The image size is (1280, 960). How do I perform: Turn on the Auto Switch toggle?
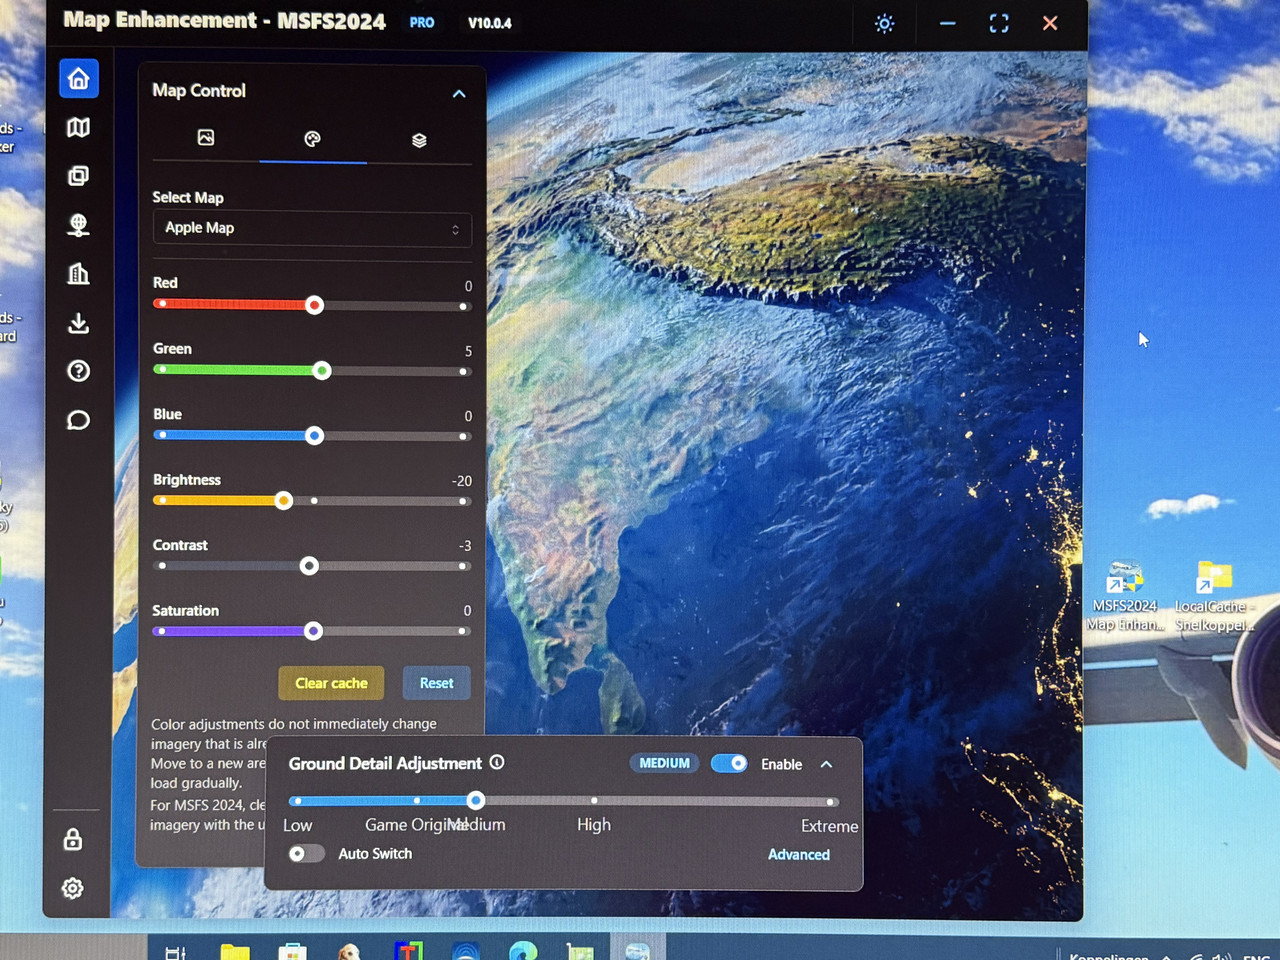(306, 853)
